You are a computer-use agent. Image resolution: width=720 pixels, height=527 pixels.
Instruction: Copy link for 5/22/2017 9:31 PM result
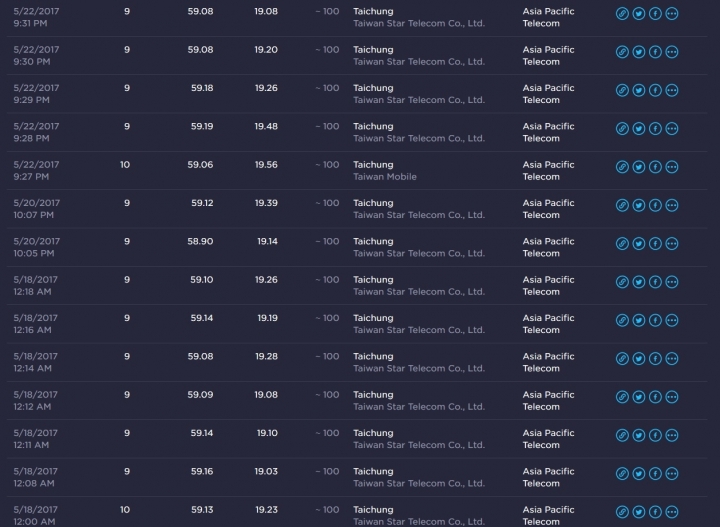coord(622,13)
